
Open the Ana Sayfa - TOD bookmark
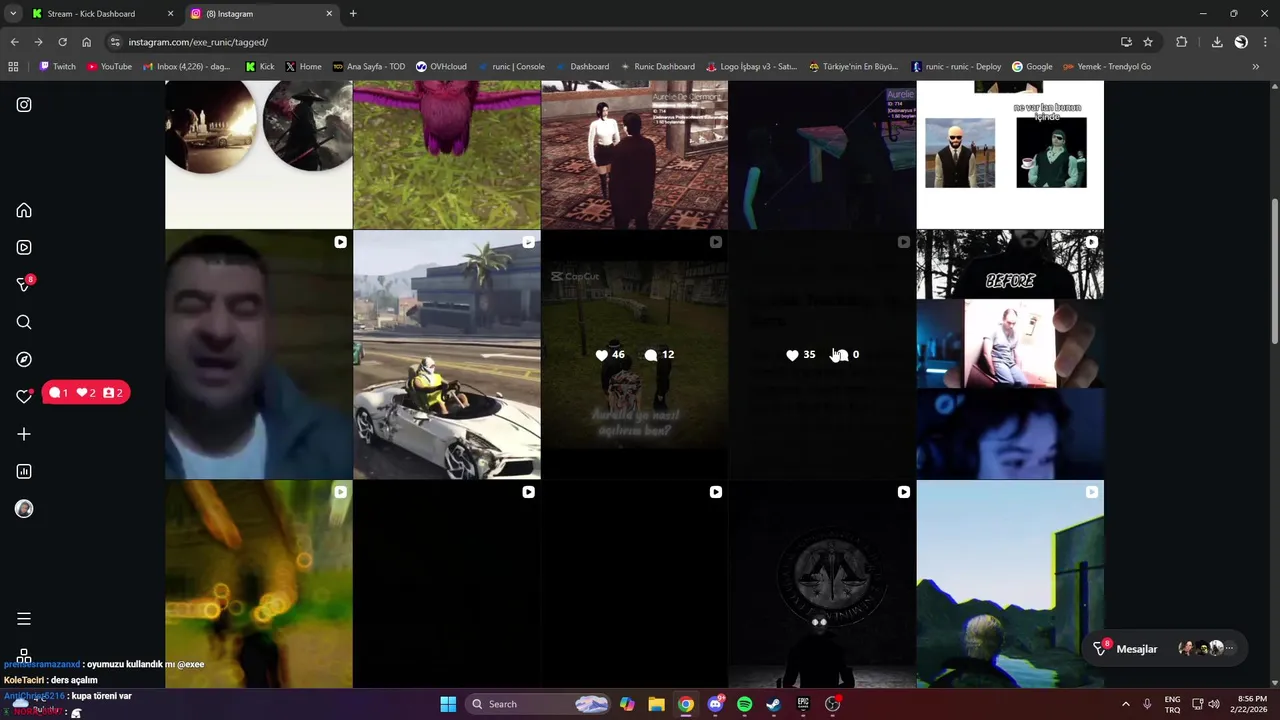point(368,67)
